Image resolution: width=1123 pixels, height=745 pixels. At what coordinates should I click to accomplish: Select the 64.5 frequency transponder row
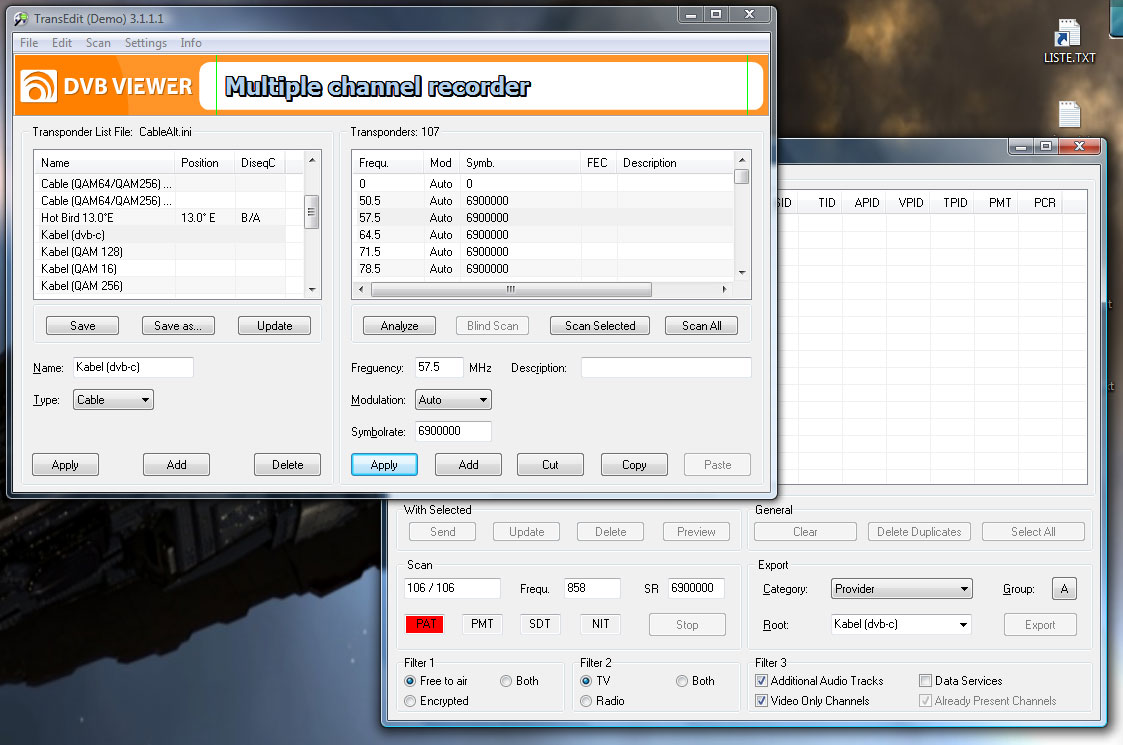(x=544, y=235)
